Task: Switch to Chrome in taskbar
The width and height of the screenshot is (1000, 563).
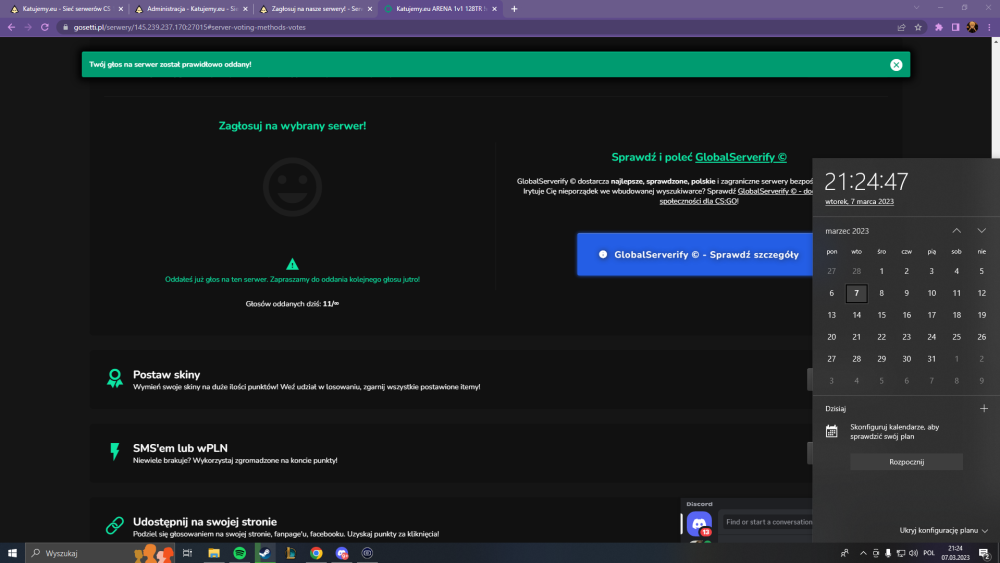Action: point(316,553)
